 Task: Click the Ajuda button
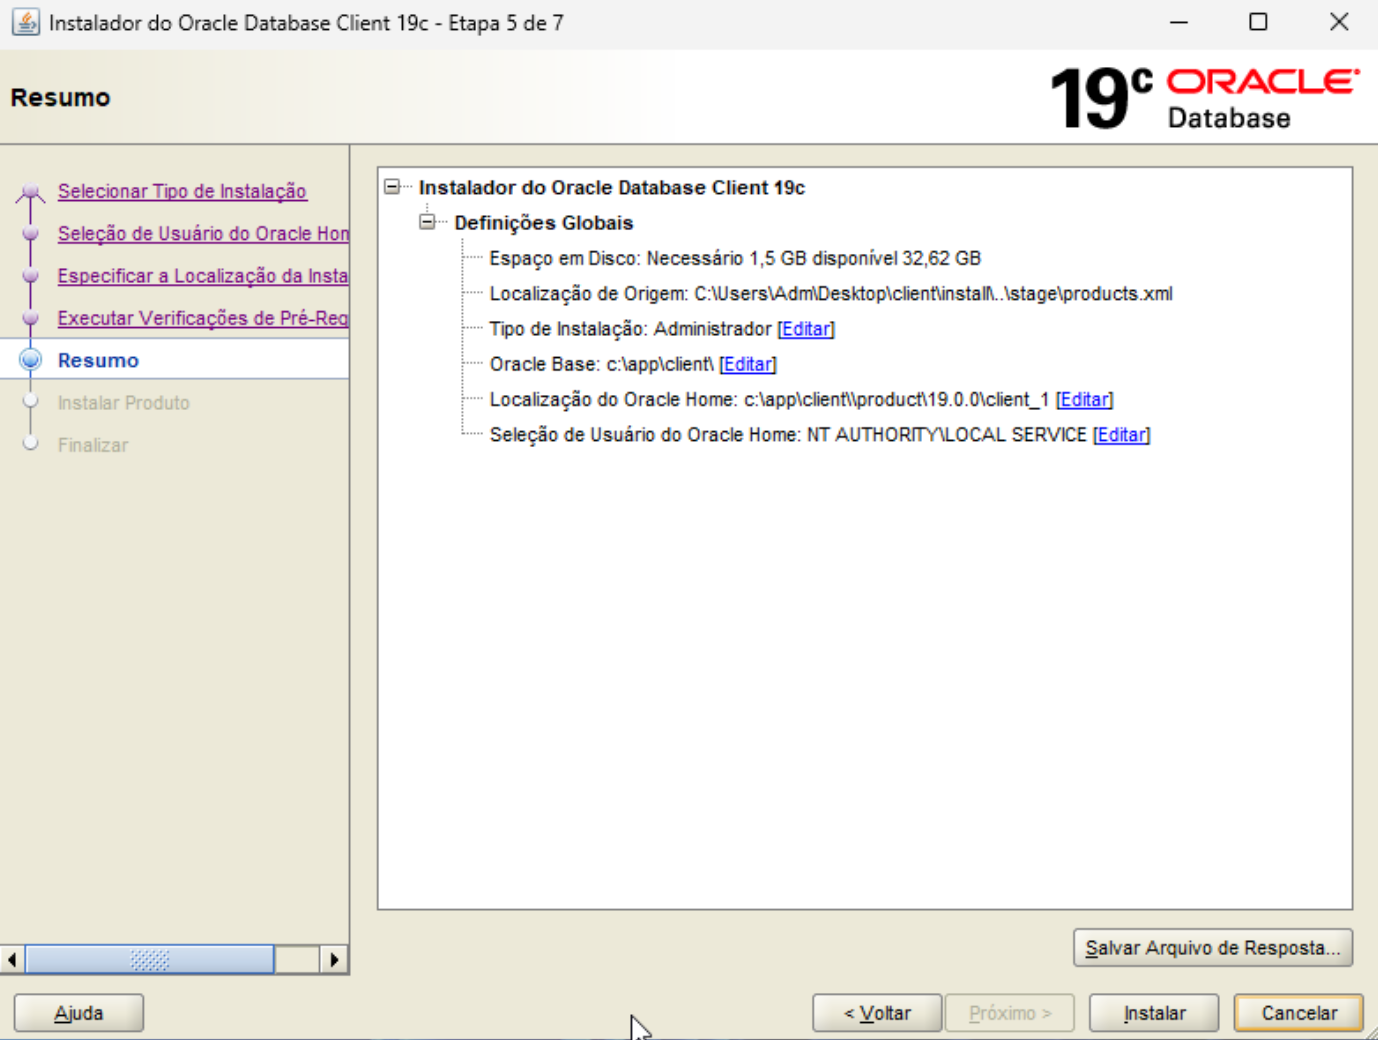pos(78,1012)
